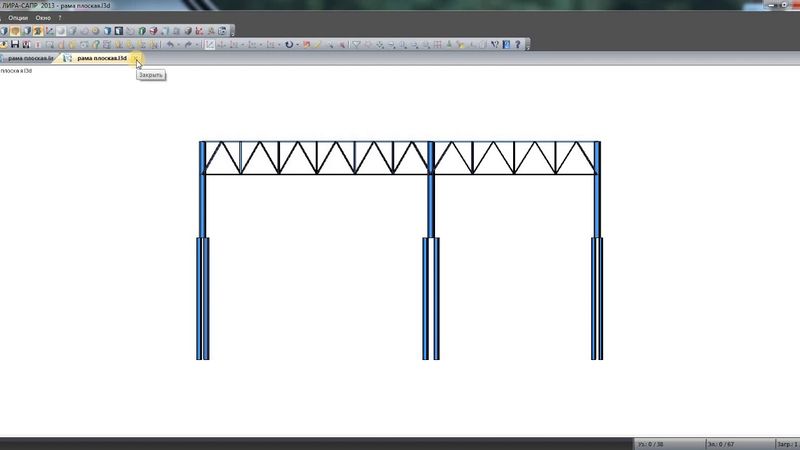The height and width of the screenshot is (450, 800).
Task: Click the red grid icon in second toolbar
Action: coord(438,44)
